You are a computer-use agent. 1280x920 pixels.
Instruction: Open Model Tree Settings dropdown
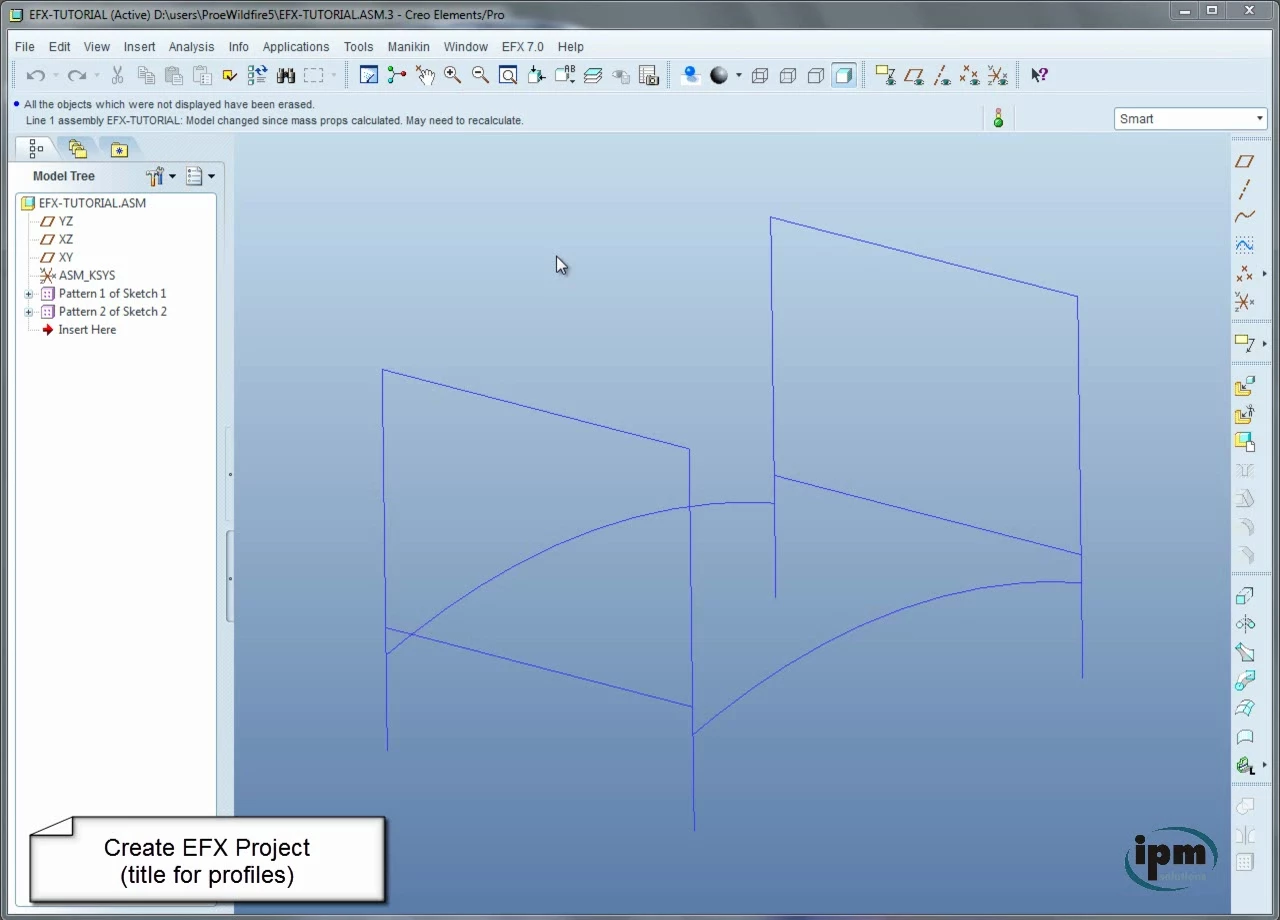(x=160, y=177)
